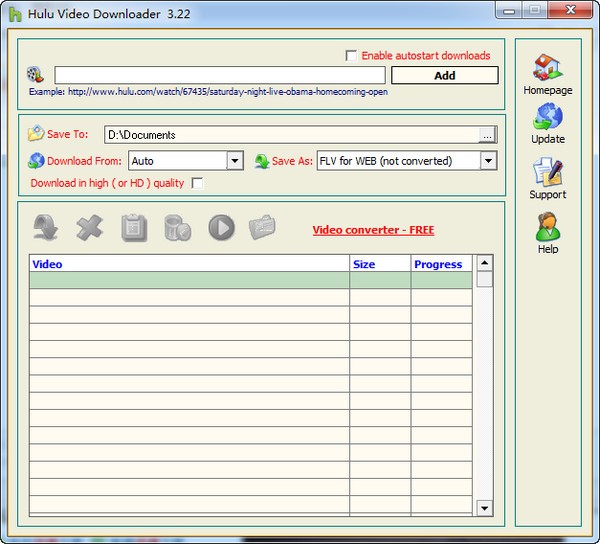This screenshot has height=544, width=600.
Task: Select the highlighted first row in video list
Action: 251,280
